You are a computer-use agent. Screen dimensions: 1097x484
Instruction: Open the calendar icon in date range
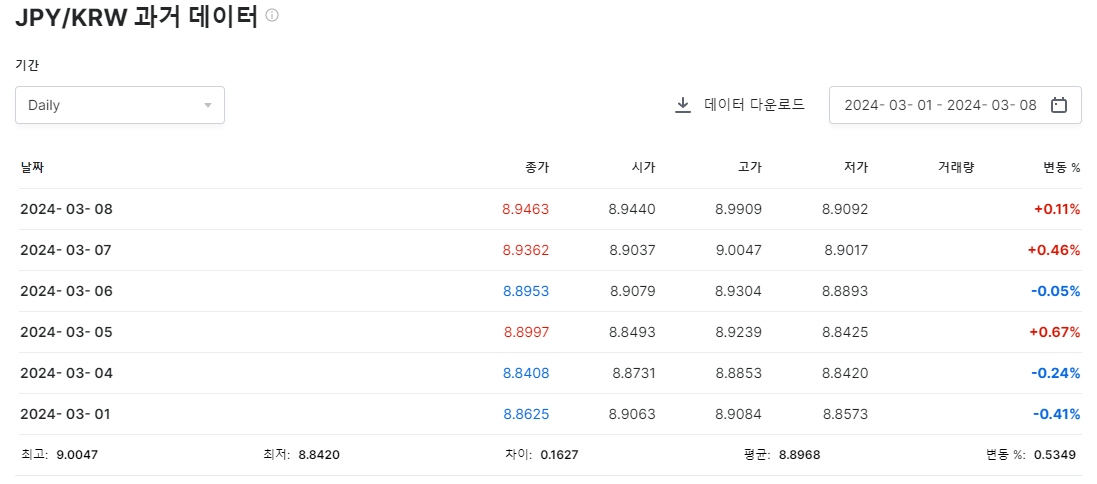coord(1059,106)
